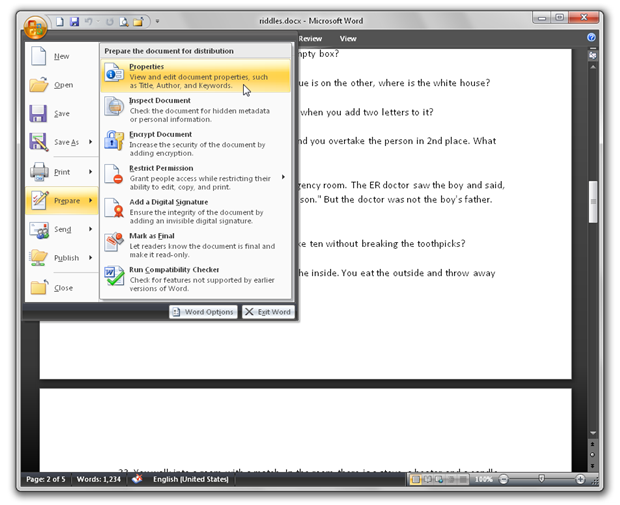Viewport: 620px width, 505px height.
Task: Switch to Web Layout view button
Action: click(439, 480)
